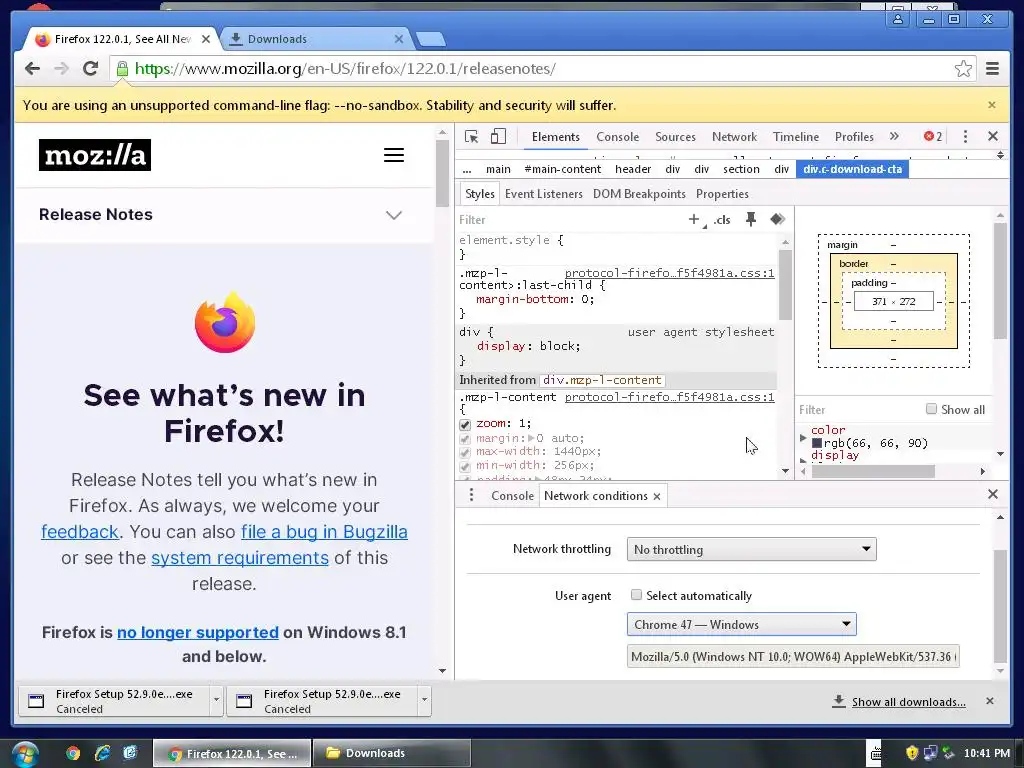The image size is (1024, 768).
Task: Toggle the zoom: 1 property checkbox
Action: click(465, 424)
